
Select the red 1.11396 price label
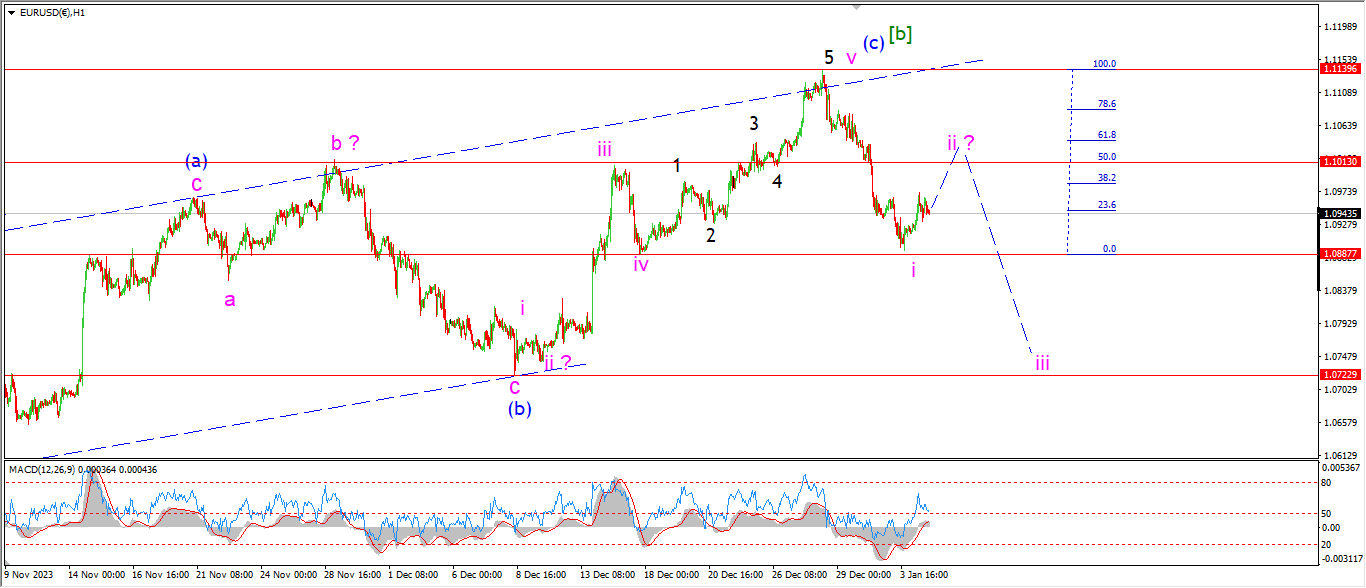[1339, 69]
